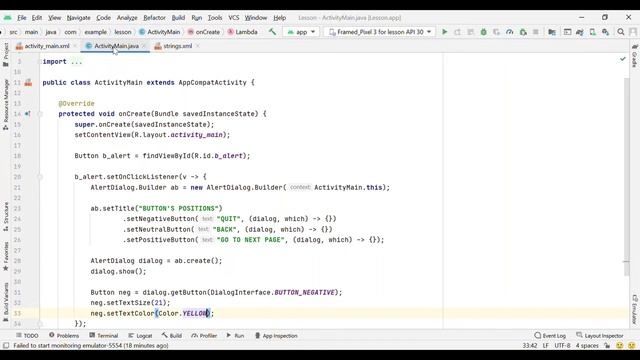
Task: Click the sad face feedback icon
Action: 632,346
